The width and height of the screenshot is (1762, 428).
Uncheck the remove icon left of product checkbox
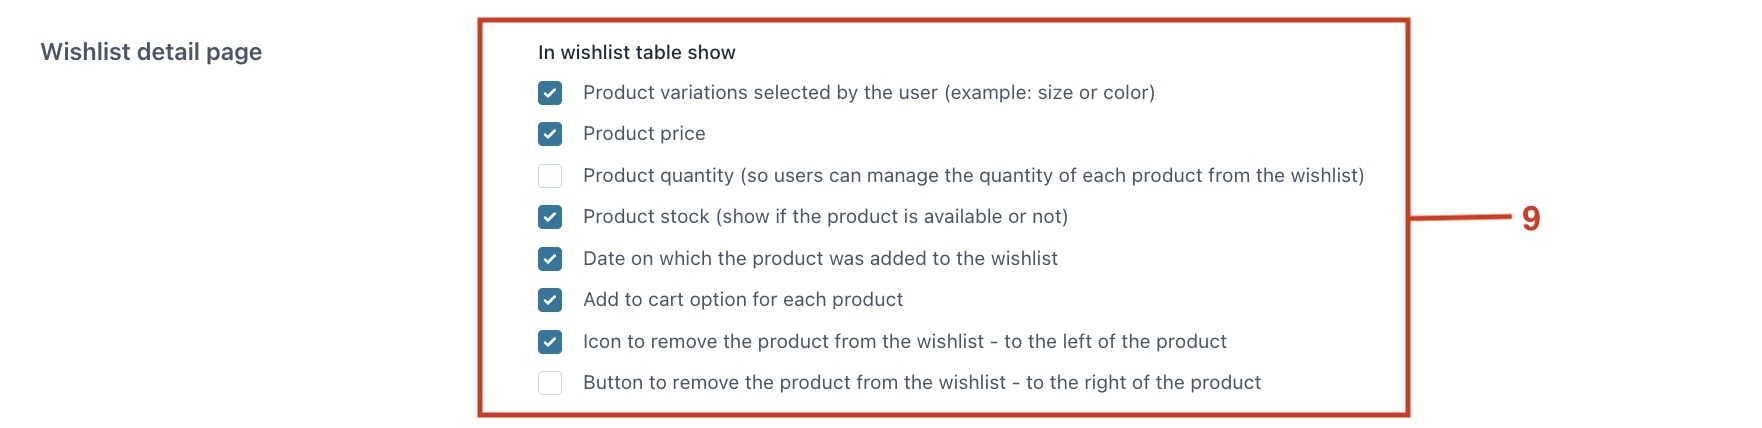coord(550,342)
